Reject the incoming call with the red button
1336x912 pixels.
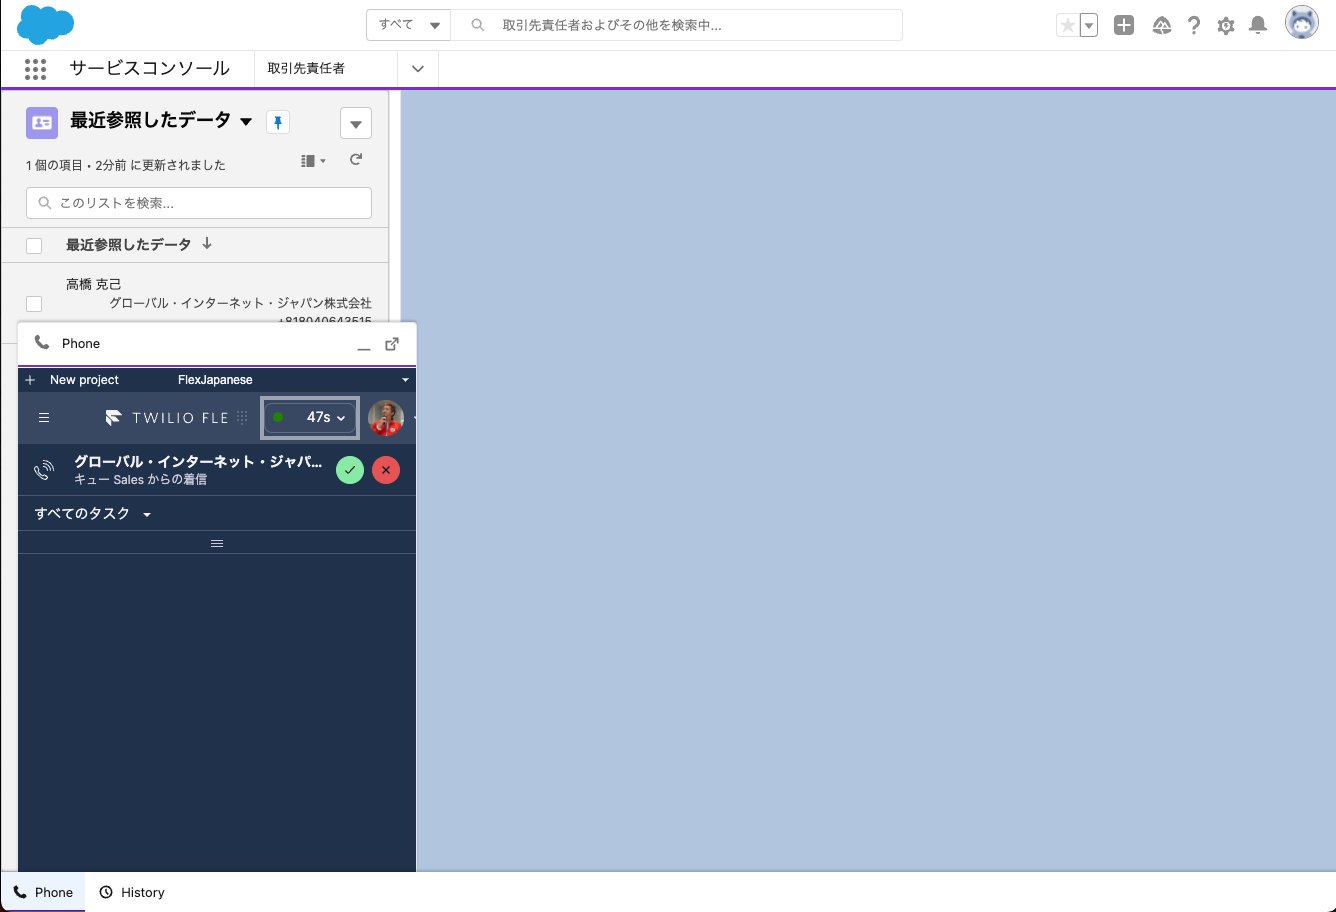(386, 469)
